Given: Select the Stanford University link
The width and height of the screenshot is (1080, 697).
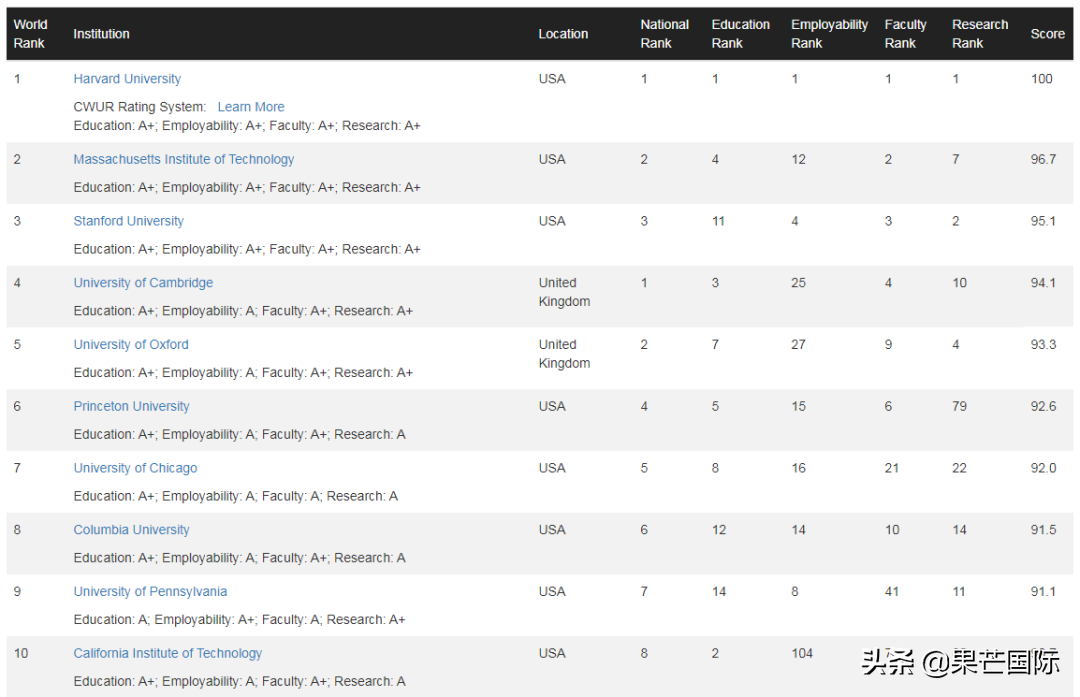Looking at the screenshot, I should [128, 221].
